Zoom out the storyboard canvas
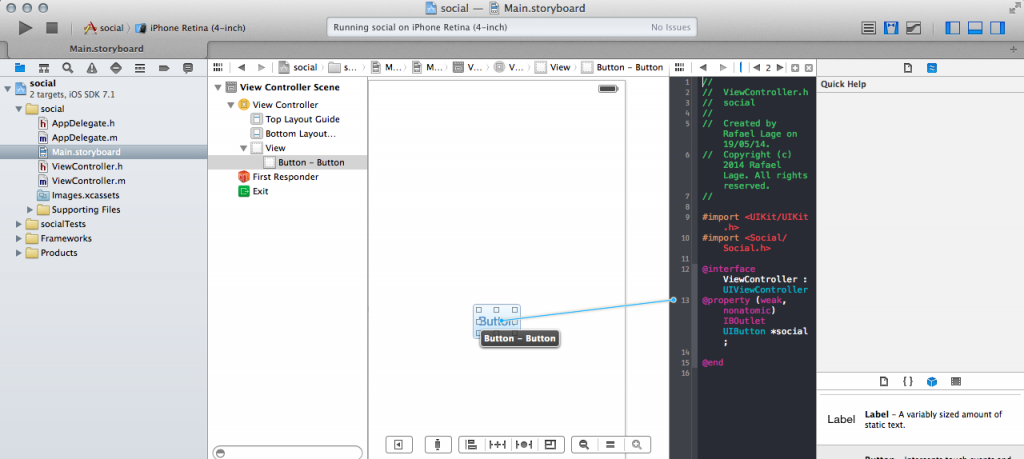Viewport: 1024px width, 459px height. pos(583,444)
